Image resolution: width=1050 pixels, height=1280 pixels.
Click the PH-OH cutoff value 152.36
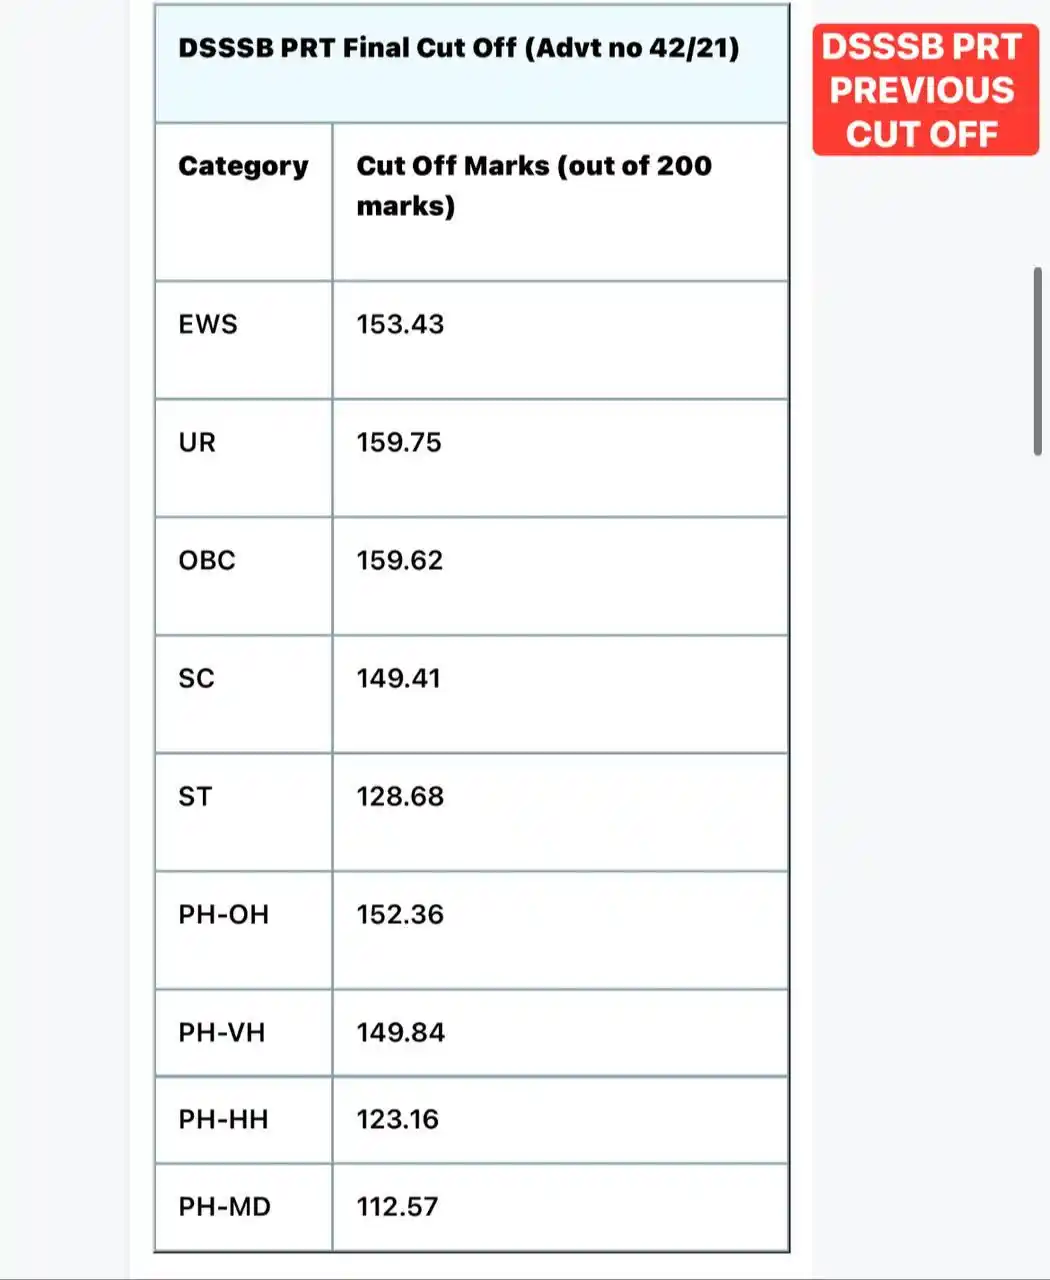click(400, 914)
